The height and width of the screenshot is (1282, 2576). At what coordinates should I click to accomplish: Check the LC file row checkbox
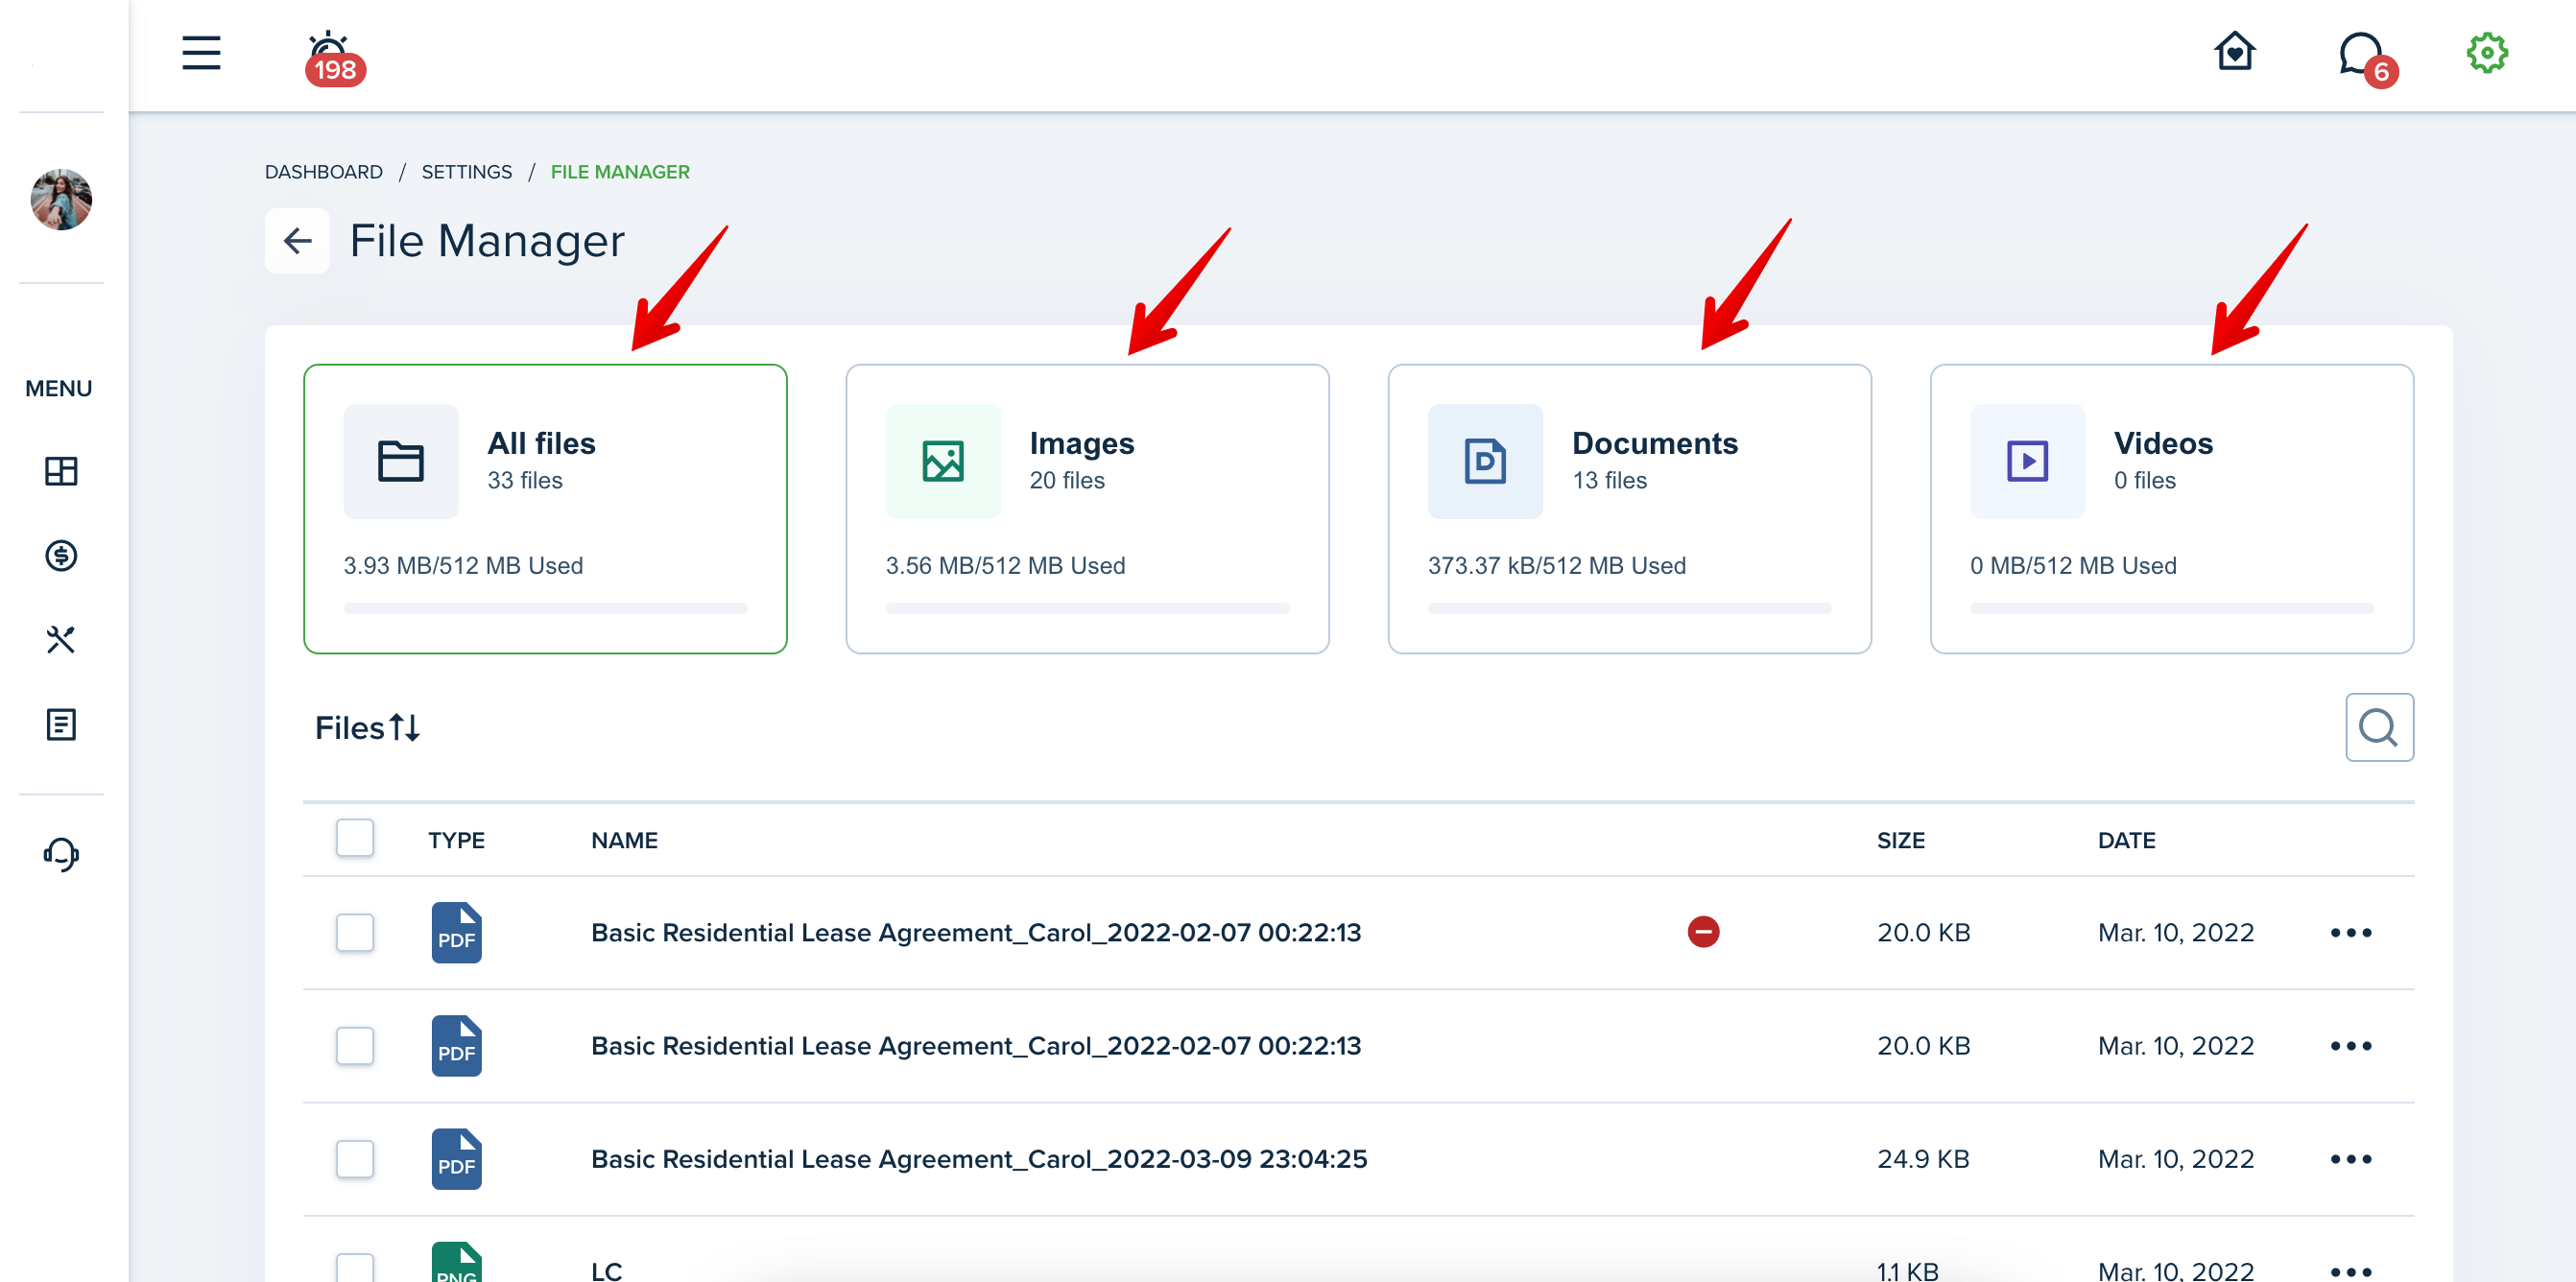point(355,1268)
